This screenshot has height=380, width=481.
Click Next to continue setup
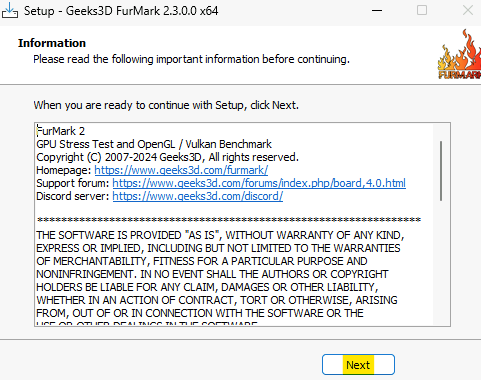tap(358, 365)
